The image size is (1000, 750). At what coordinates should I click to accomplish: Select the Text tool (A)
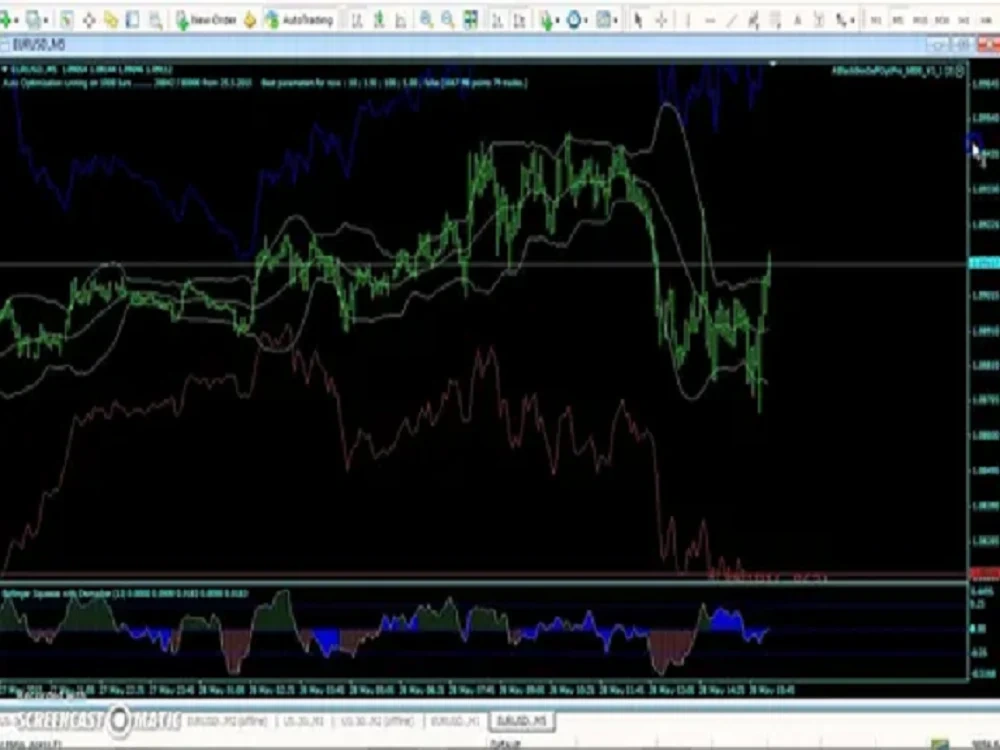[797, 20]
